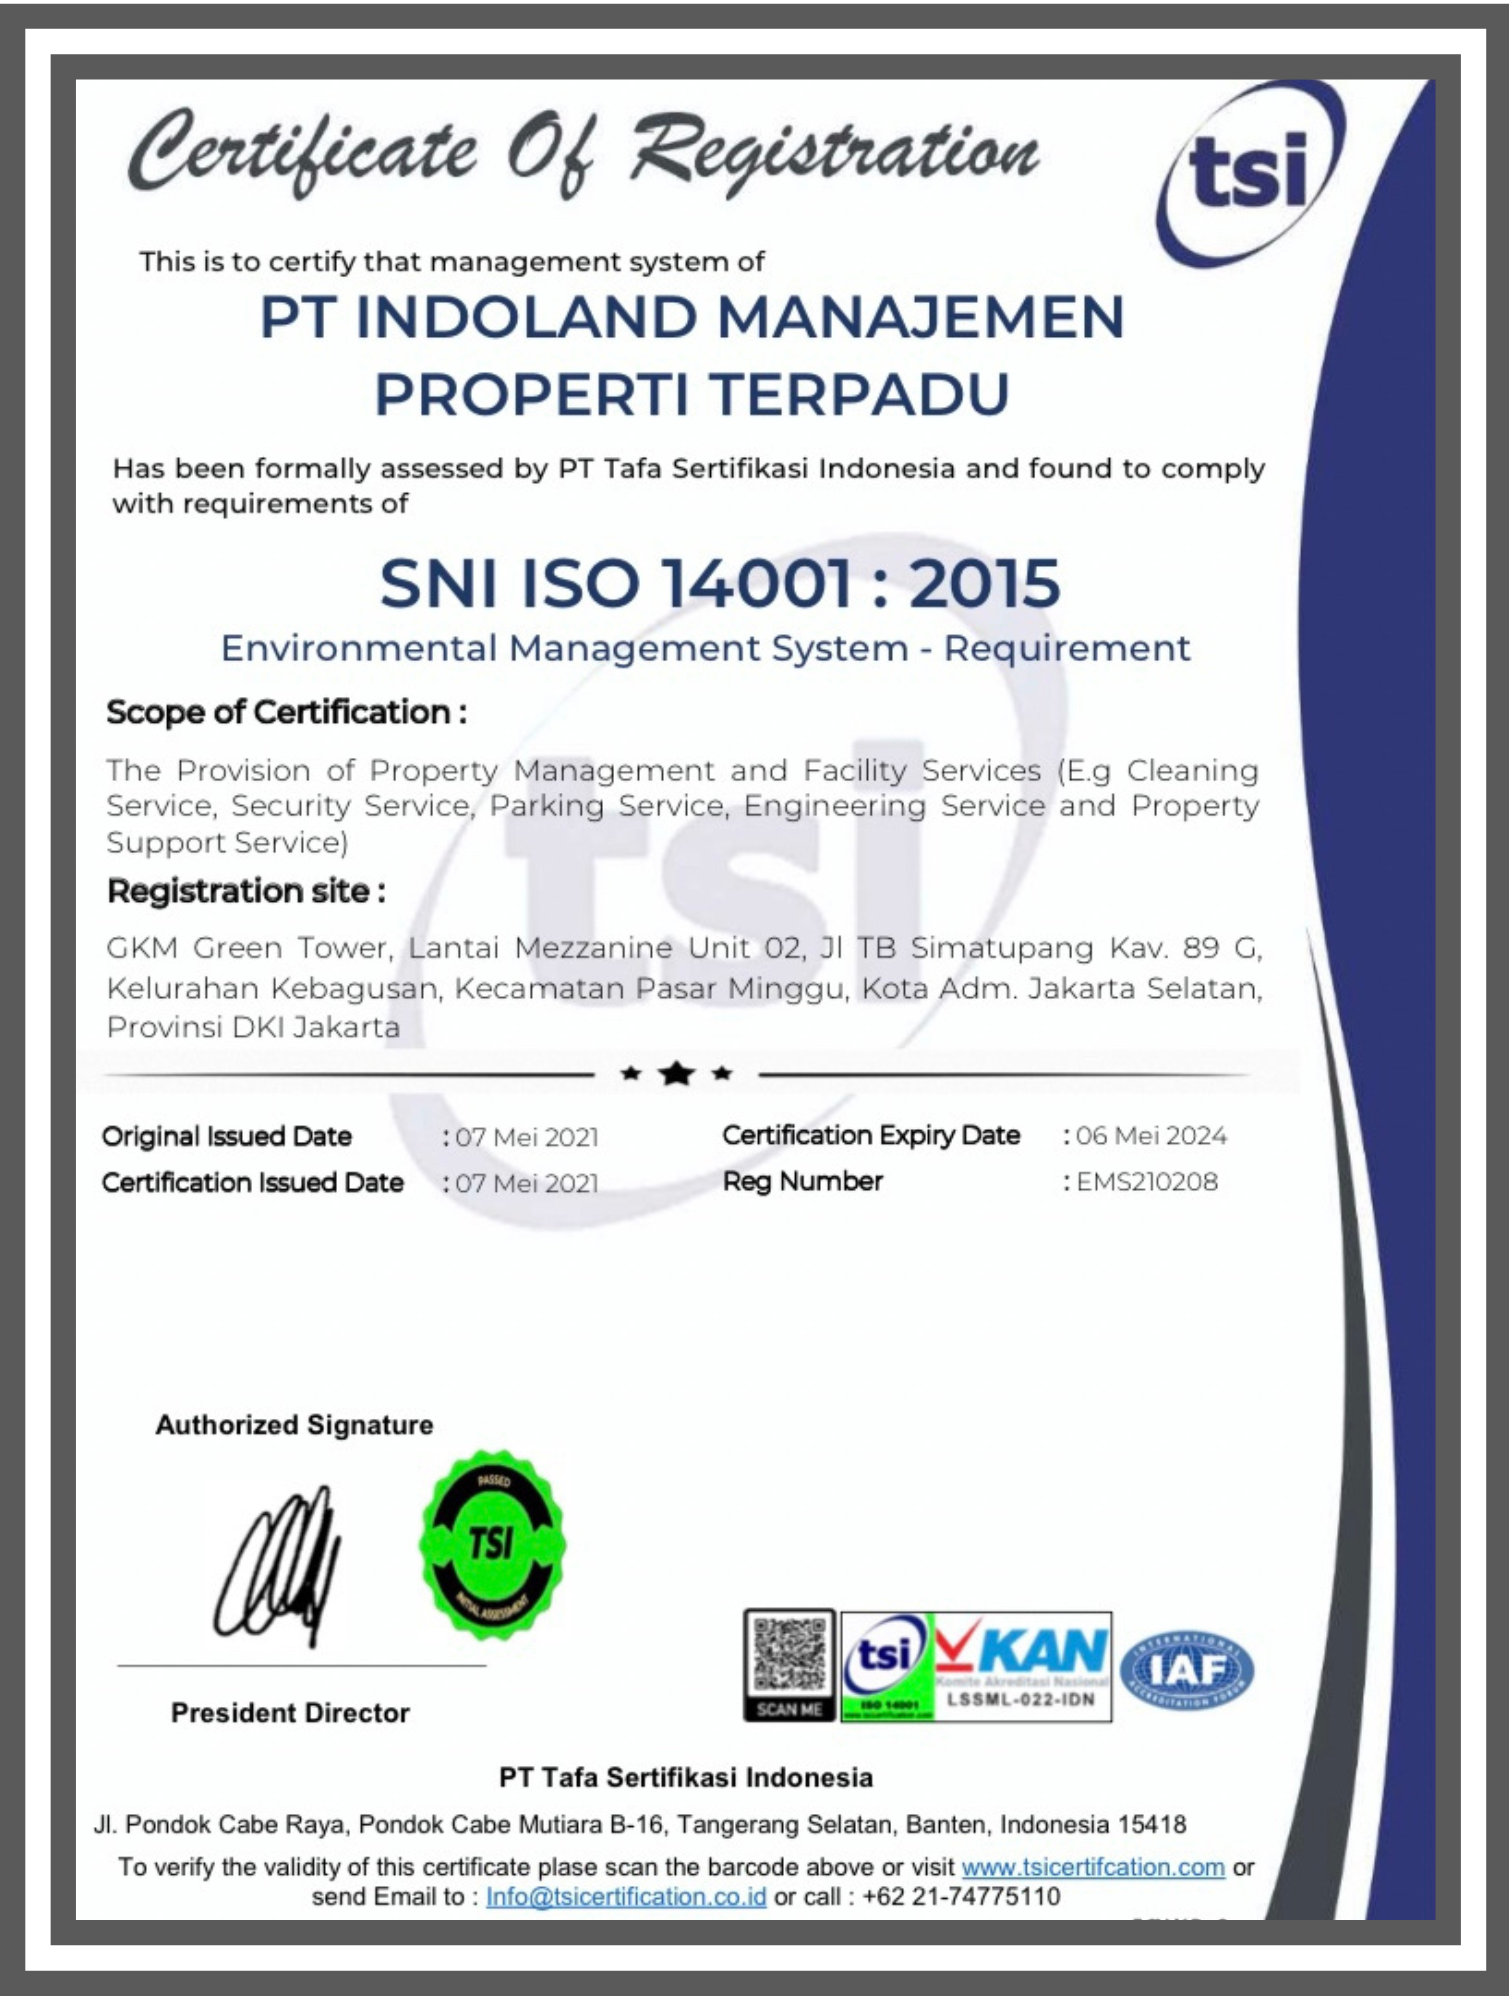
Task: Click the Reg Number label
Action: 803,1182
